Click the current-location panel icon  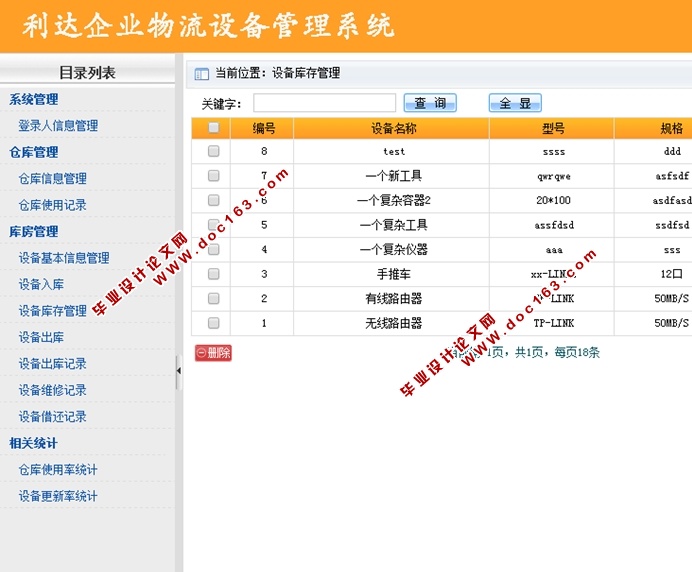(202, 74)
